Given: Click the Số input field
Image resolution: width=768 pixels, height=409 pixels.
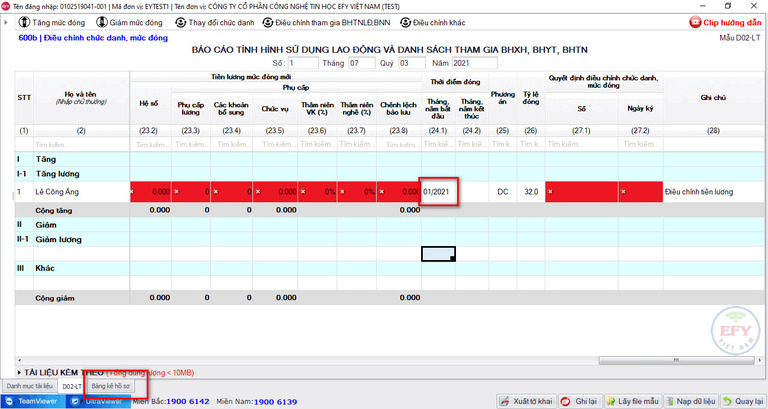Looking at the screenshot, I should (x=303, y=63).
